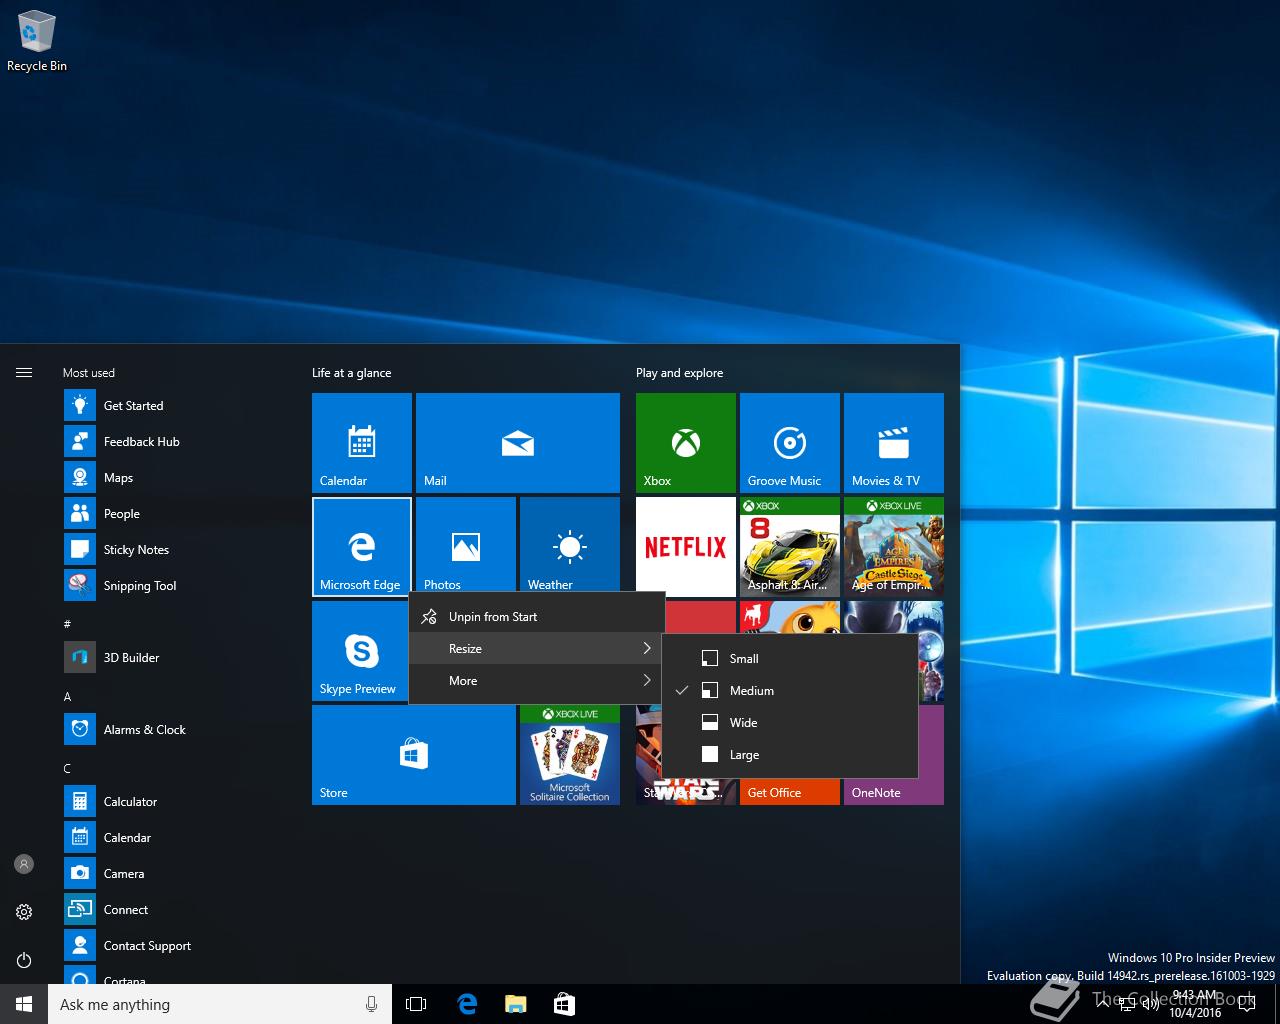This screenshot has height=1024, width=1280.
Task: Click the Windows Start button
Action: tap(24, 1004)
